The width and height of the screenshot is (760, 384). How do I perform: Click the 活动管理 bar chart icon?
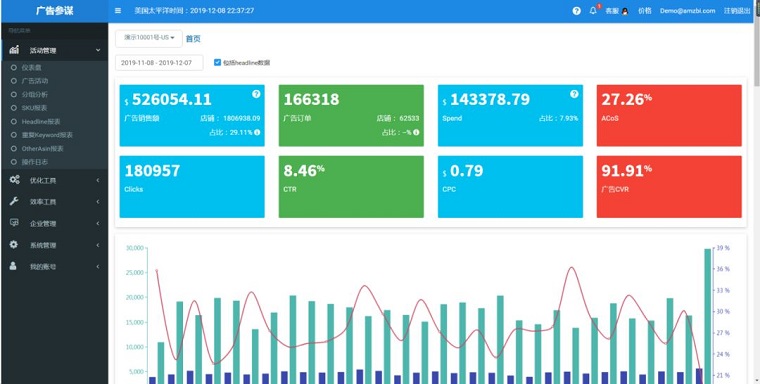(x=14, y=50)
